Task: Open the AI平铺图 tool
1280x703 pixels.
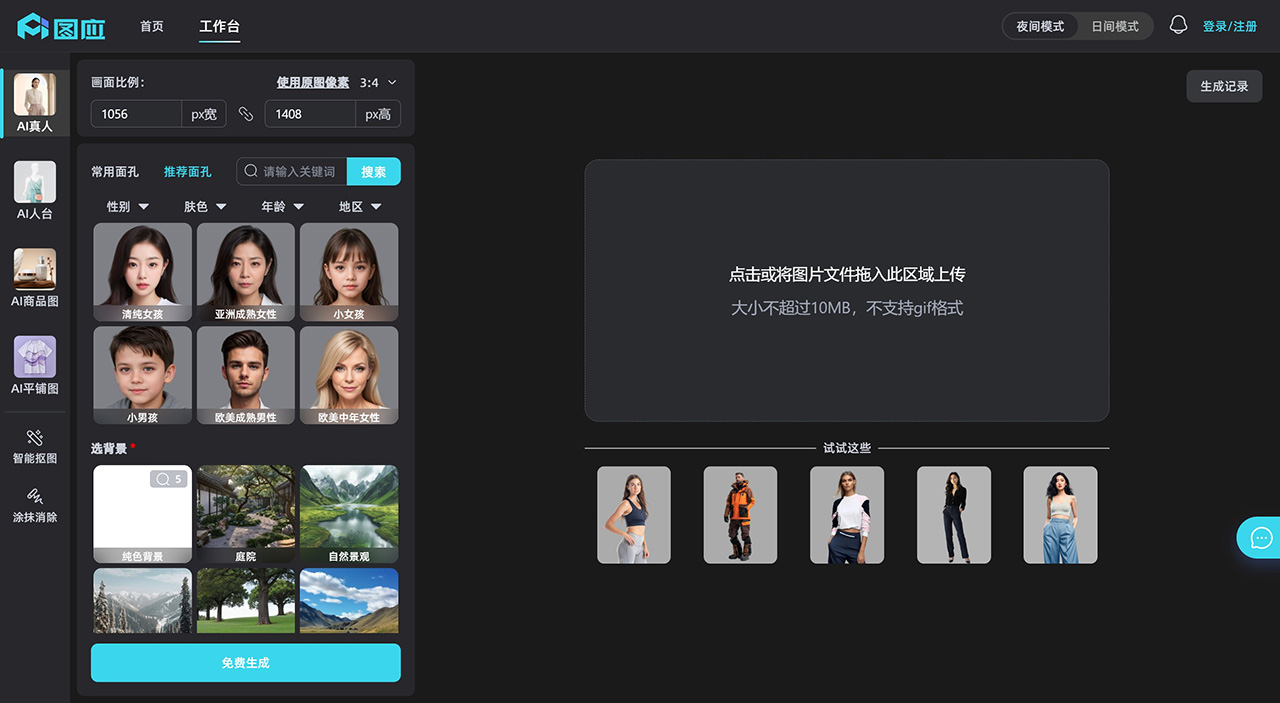Action: (x=35, y=365)
